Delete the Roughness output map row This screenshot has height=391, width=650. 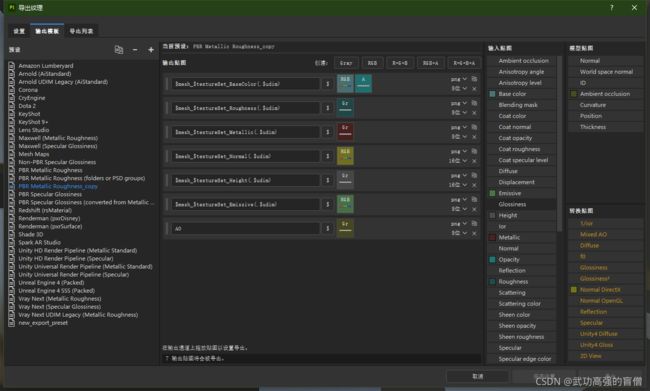tap(474, 112)
